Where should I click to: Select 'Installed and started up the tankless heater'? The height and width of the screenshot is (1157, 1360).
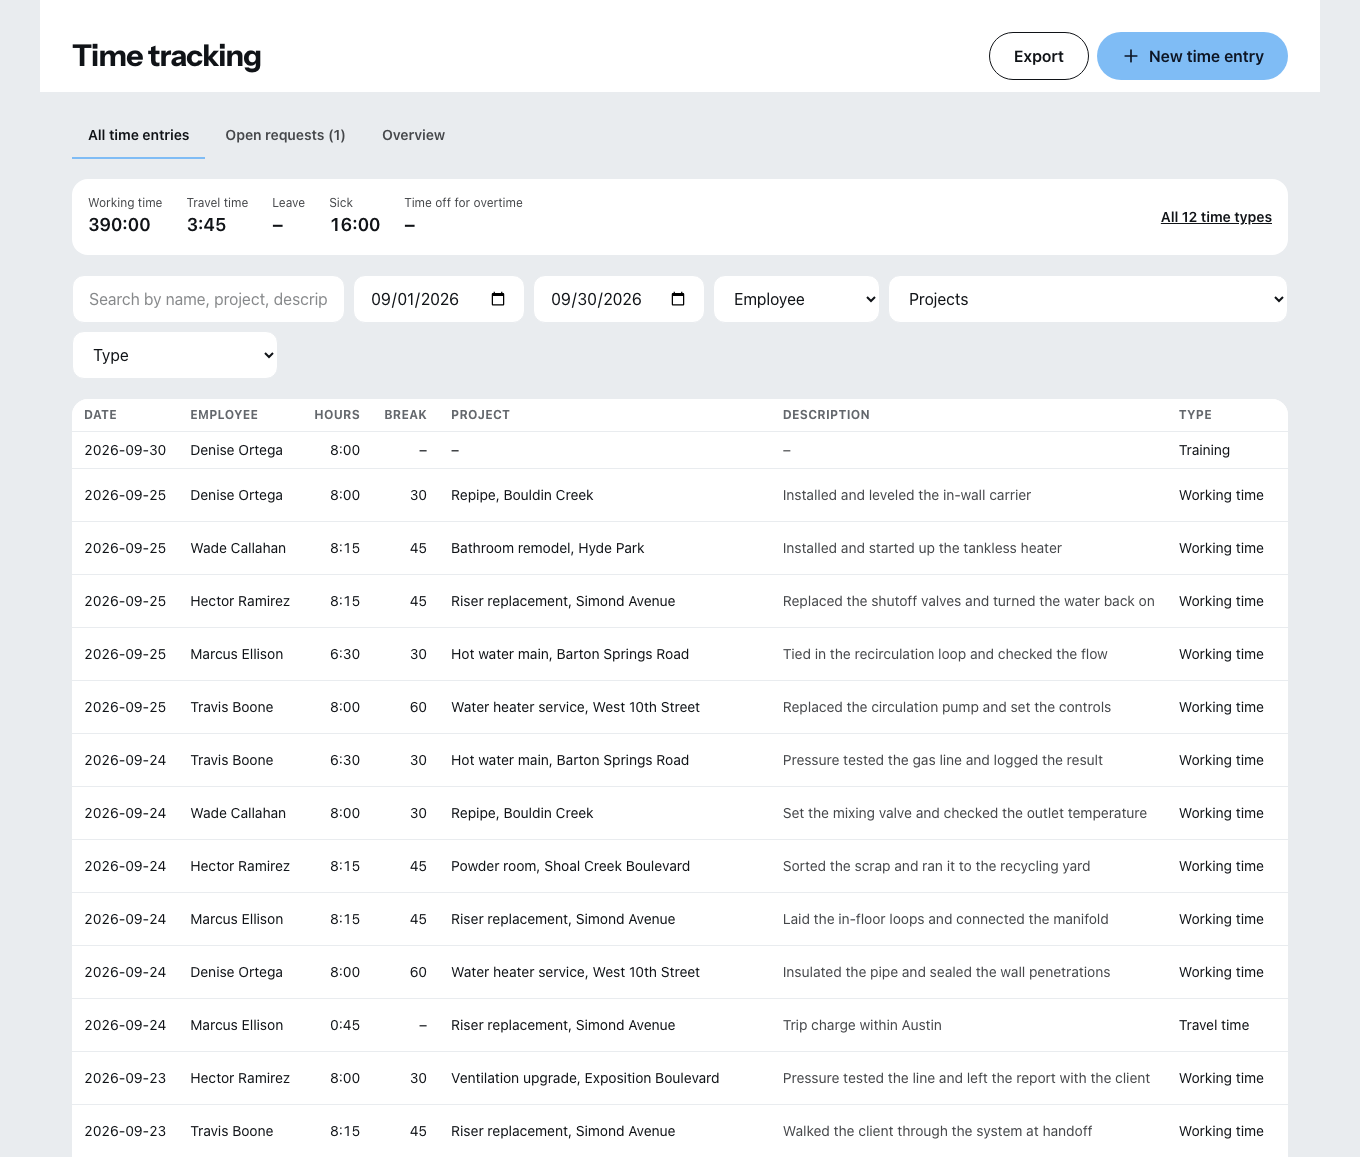(922, 548)
